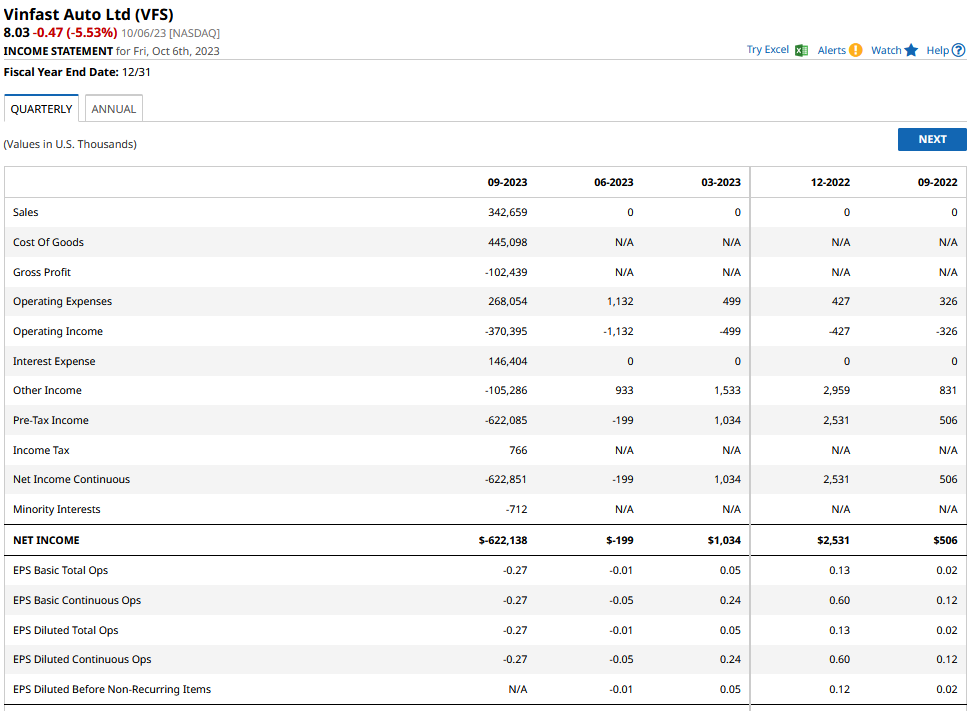Click the Help question mark icon
Screen dimensions: 973x711
959,50
